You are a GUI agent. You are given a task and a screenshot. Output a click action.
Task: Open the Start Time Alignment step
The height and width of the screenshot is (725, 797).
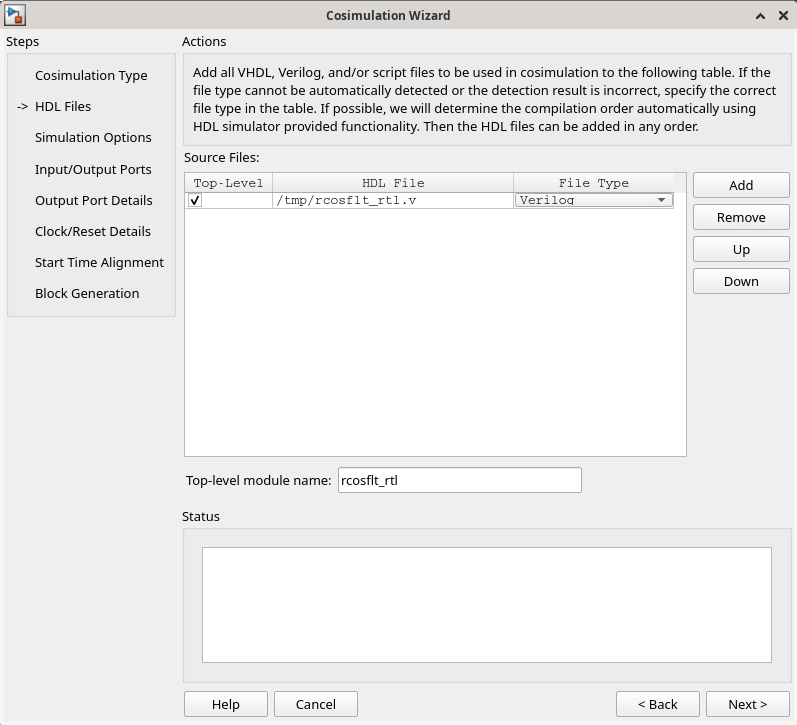click(99, 262)
